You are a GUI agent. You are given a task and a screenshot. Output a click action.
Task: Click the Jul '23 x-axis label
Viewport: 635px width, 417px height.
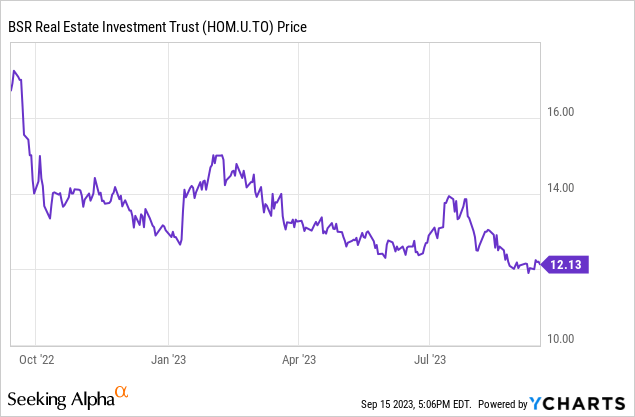[x=428, y=353]
